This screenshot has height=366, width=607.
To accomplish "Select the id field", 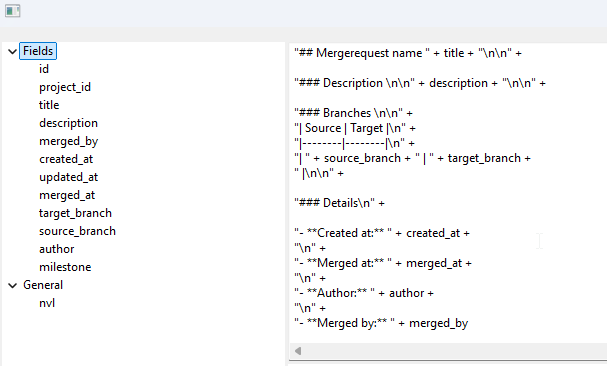I will [x=44, y=69].
